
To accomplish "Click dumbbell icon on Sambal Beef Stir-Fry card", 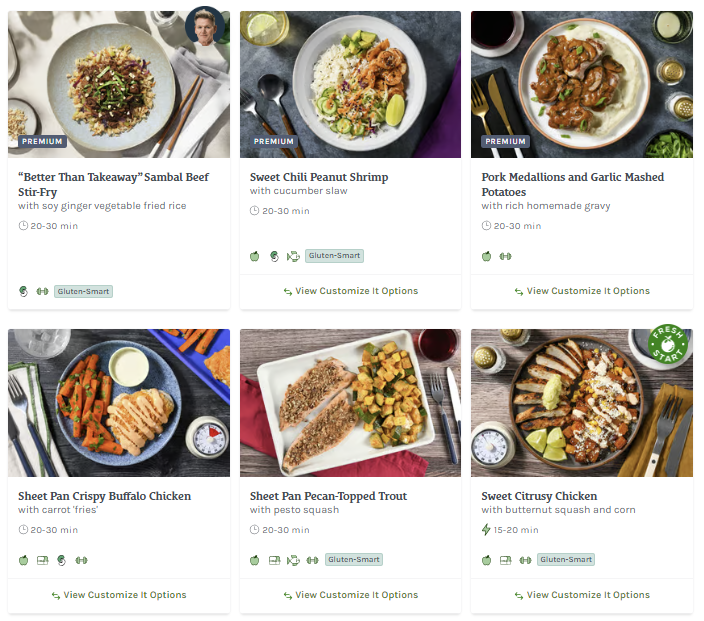I will pos(42,292).
